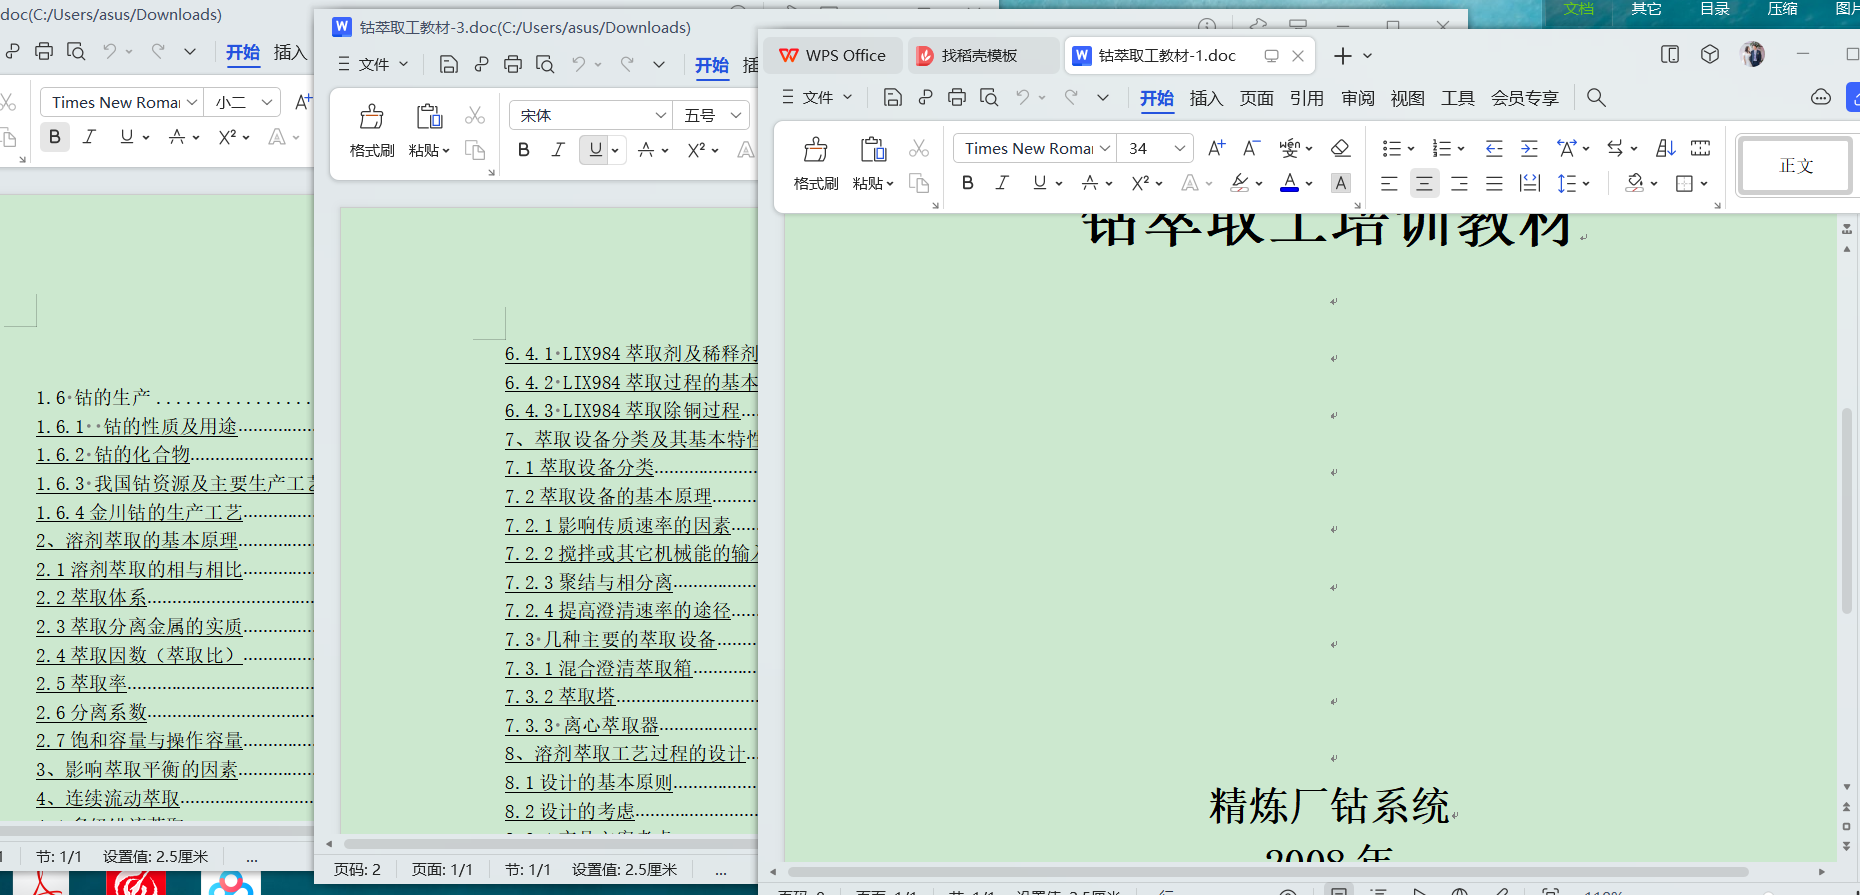Insert a bulleted list via the bullets icon
Image resolution: width=1860 pixels, height=895 pixels.
pos(1391,148)
